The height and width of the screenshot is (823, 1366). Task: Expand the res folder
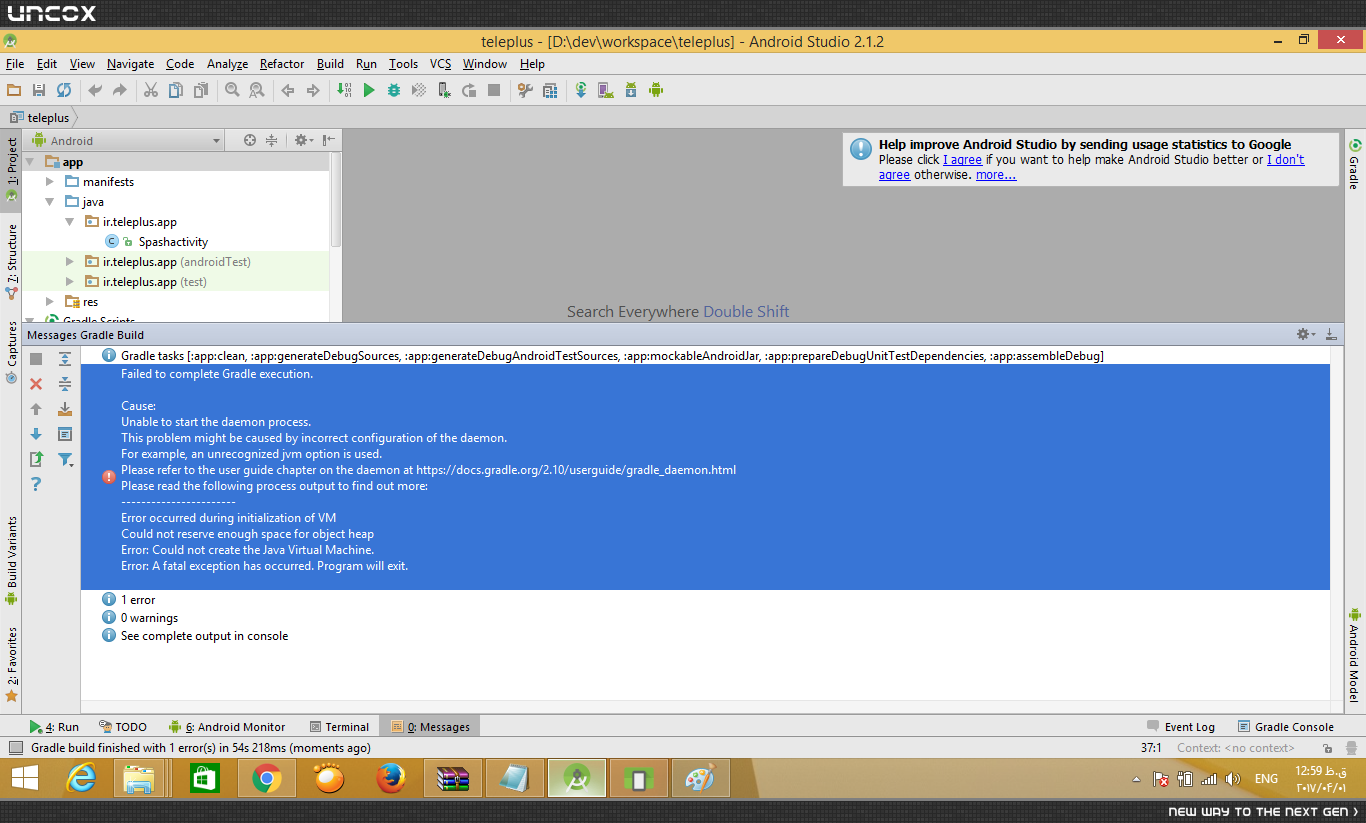(x=50, y=302)
